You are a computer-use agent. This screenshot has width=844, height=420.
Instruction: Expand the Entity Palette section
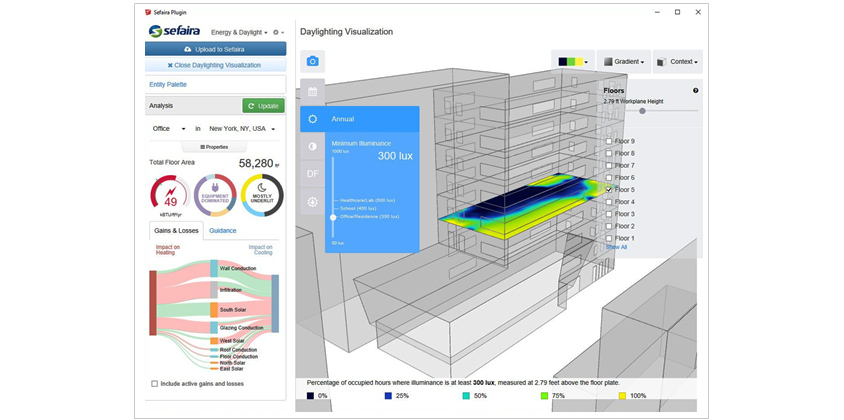[x=215, y=85]
